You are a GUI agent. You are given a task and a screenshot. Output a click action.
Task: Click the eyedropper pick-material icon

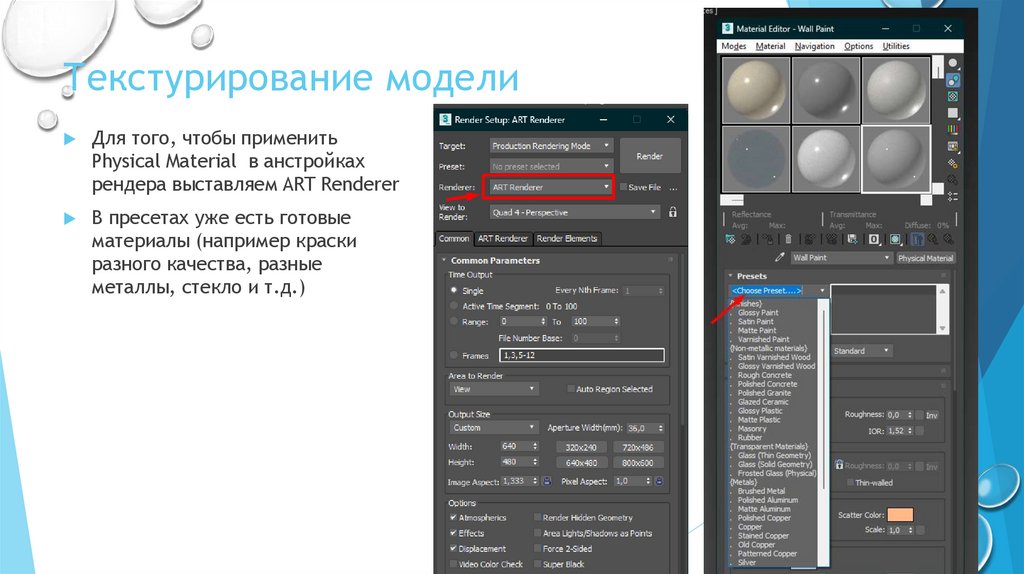click(780, 257)
